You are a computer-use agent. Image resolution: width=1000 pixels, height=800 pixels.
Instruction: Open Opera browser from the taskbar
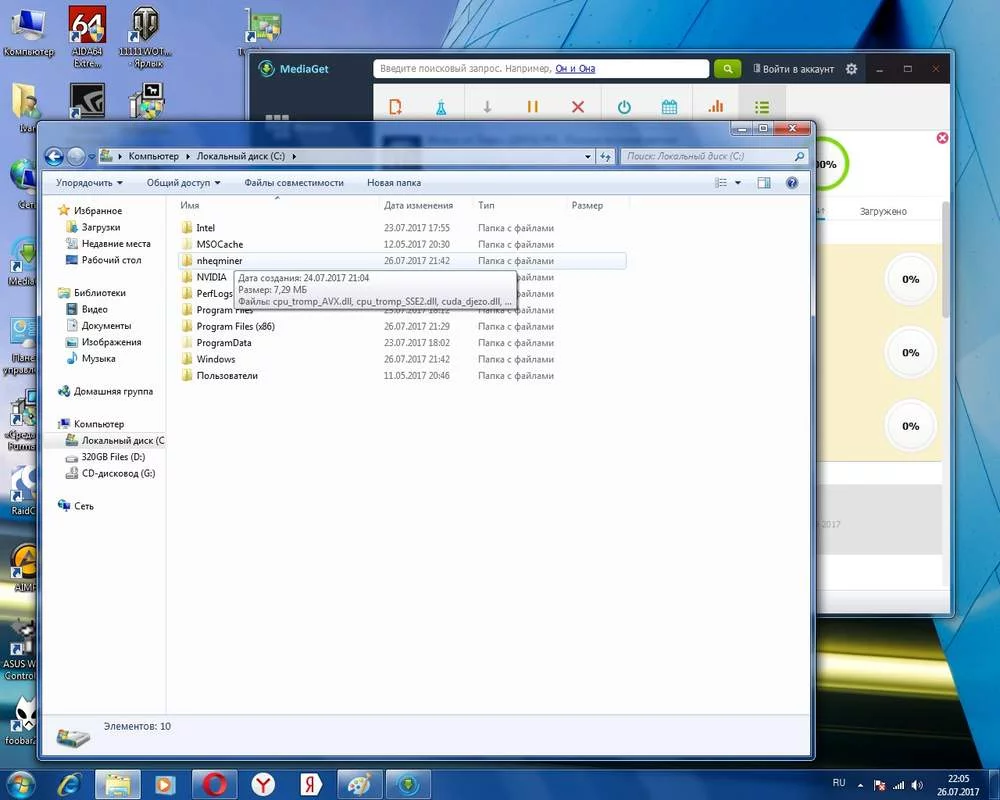tap(216, 782)
